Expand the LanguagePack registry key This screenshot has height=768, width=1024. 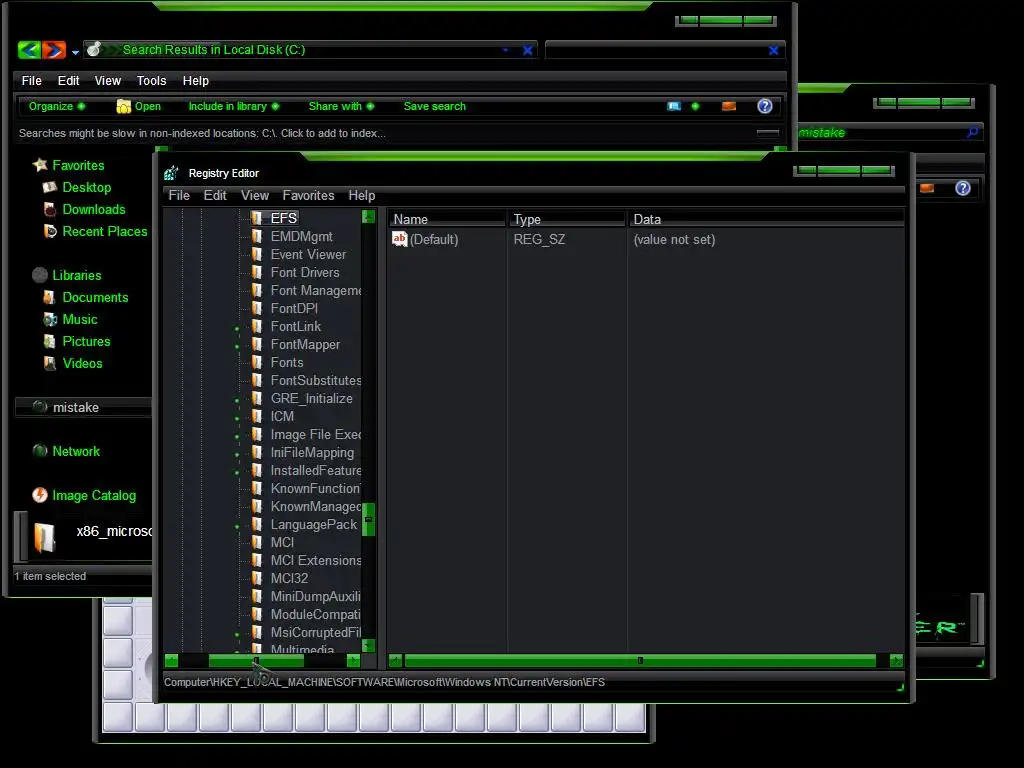(x=237, y=526)
